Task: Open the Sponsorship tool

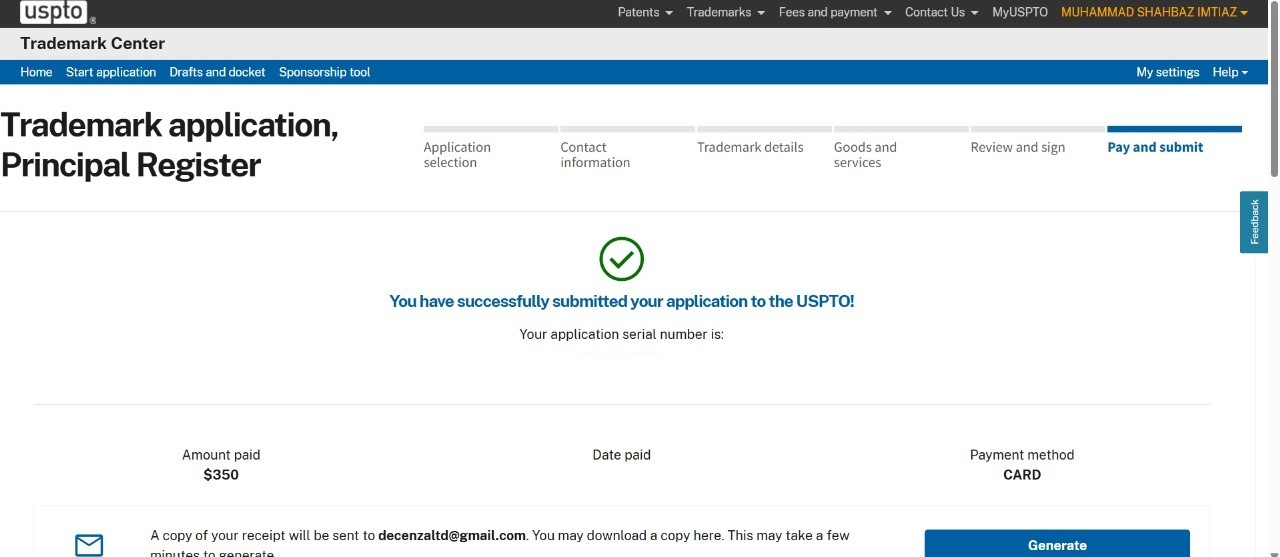Action: point(324,72)
